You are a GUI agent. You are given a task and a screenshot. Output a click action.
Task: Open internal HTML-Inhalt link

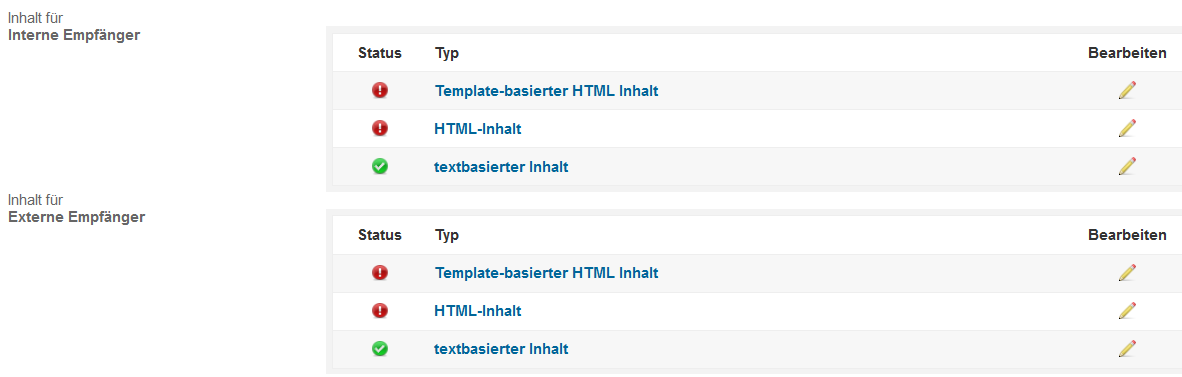pos(478,129)
